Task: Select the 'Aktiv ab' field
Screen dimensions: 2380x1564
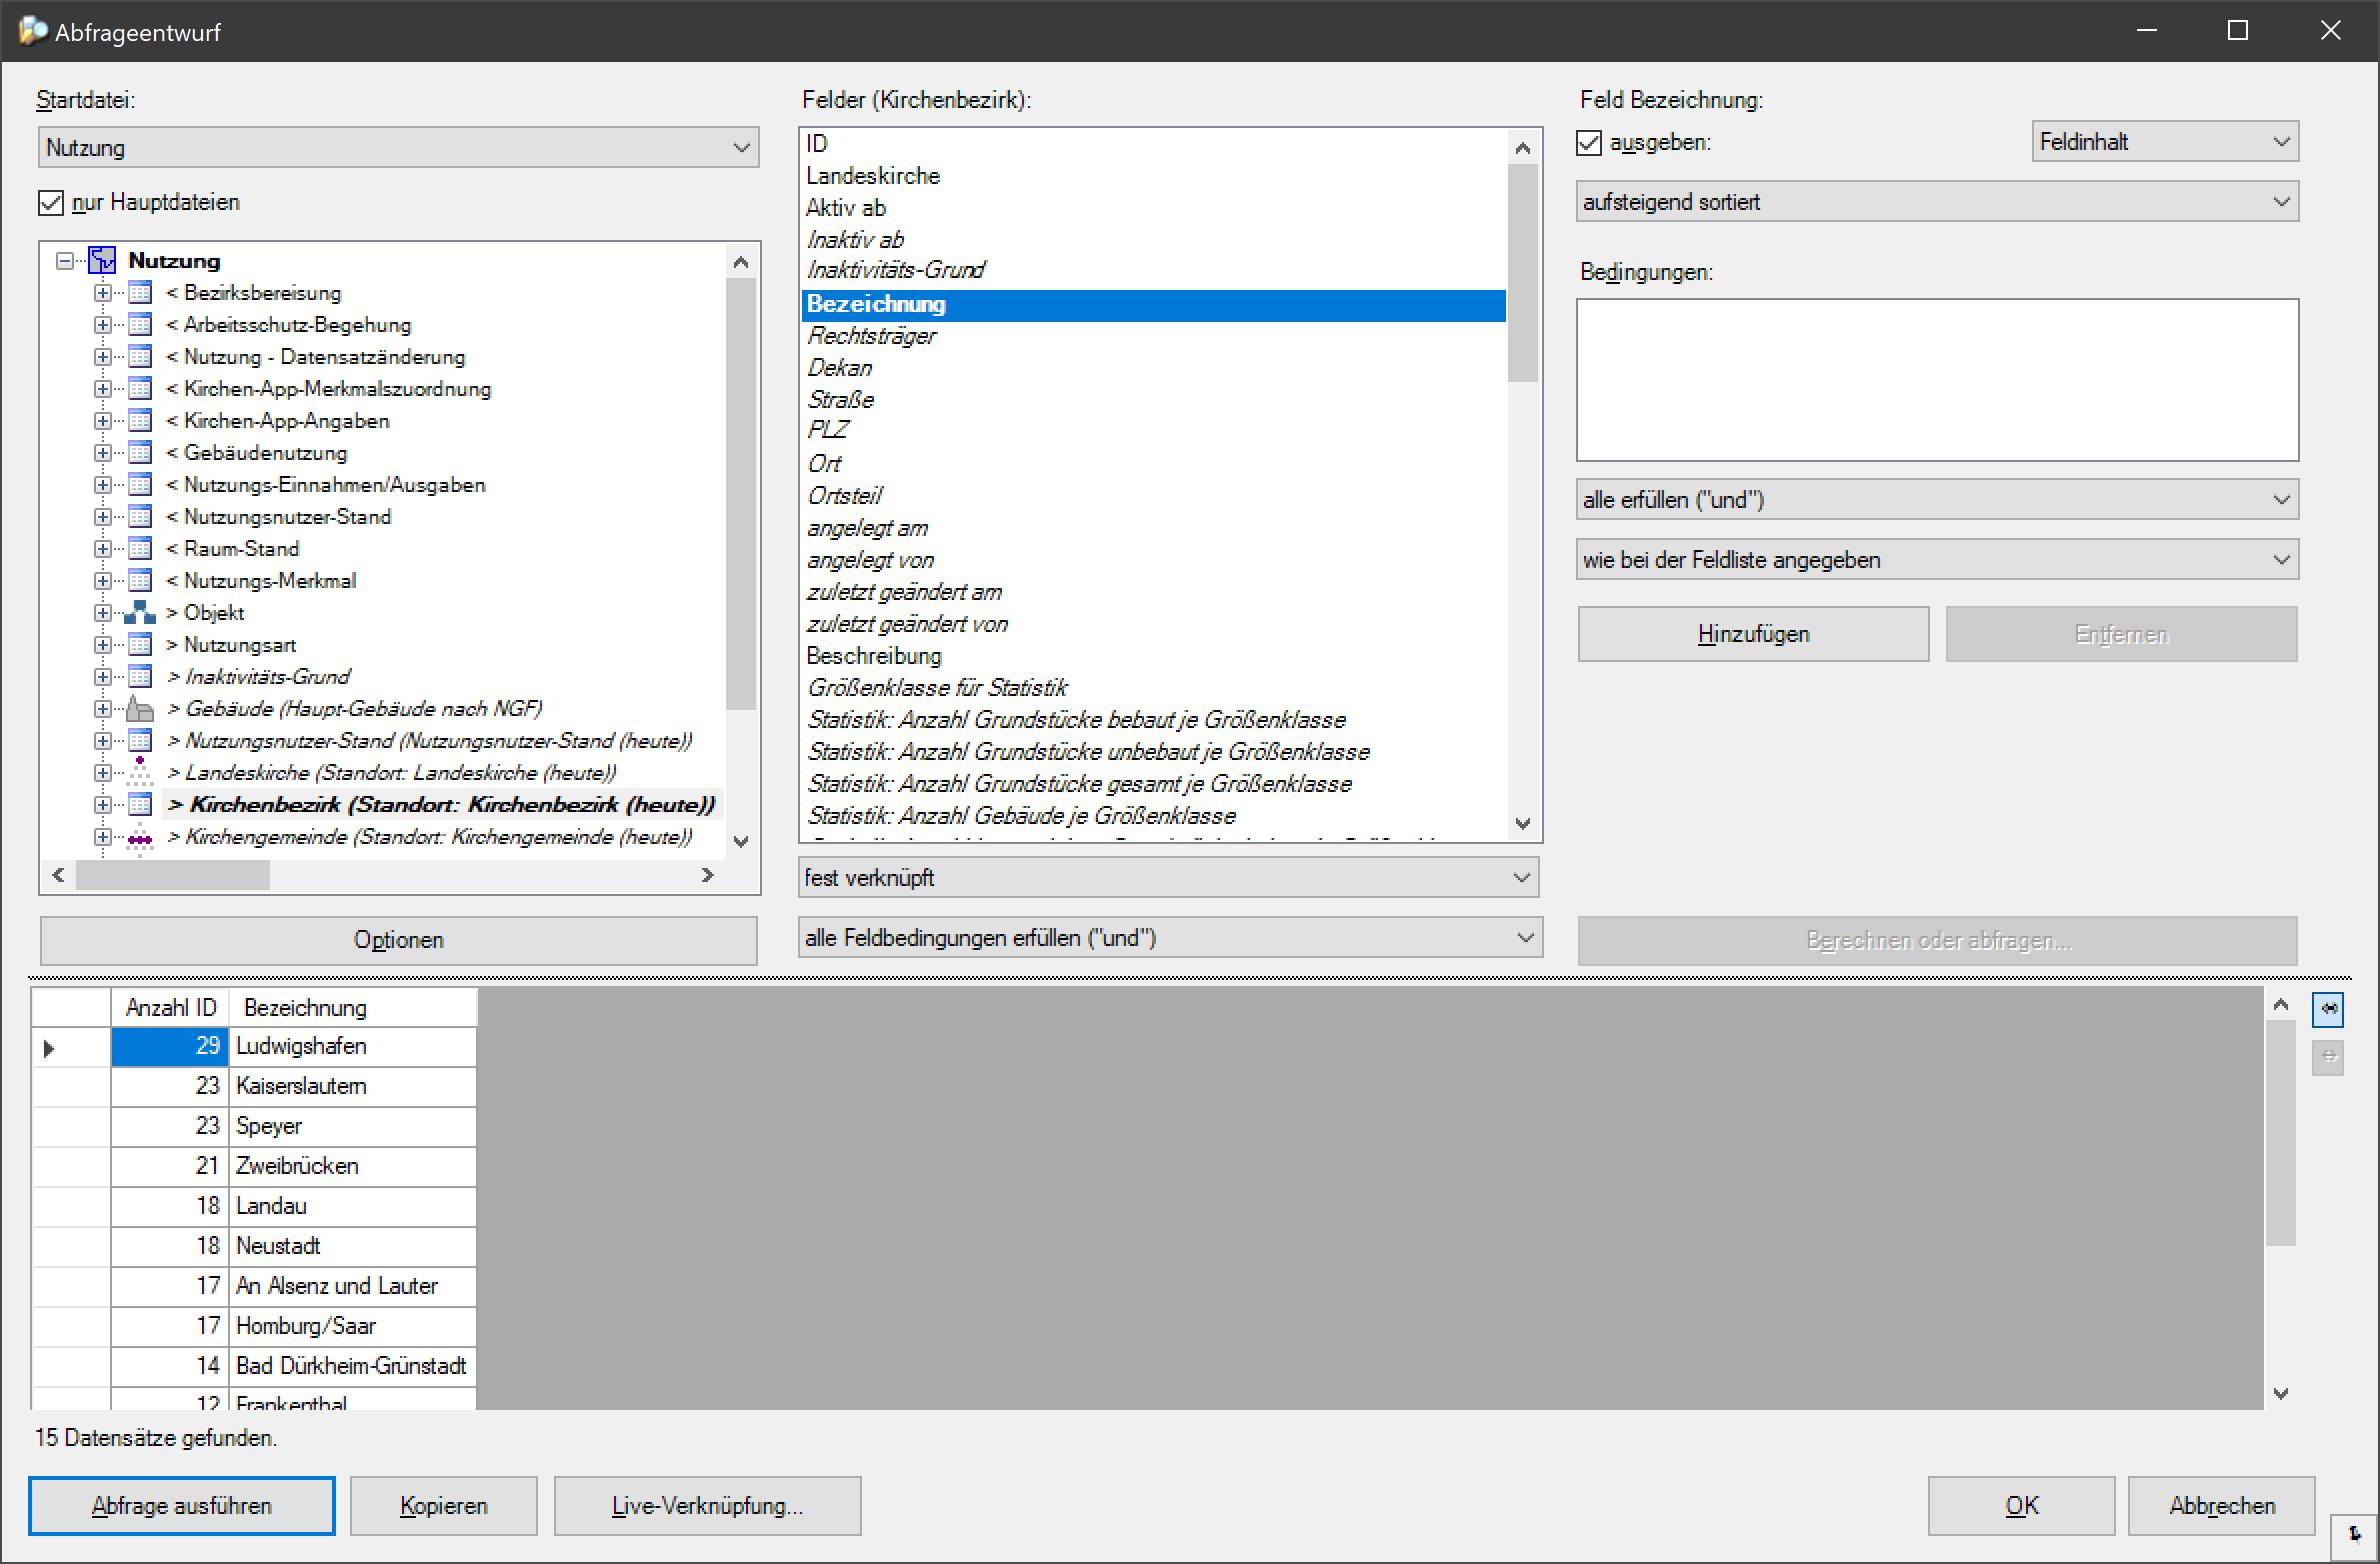Action: (x=1154, y=208)
